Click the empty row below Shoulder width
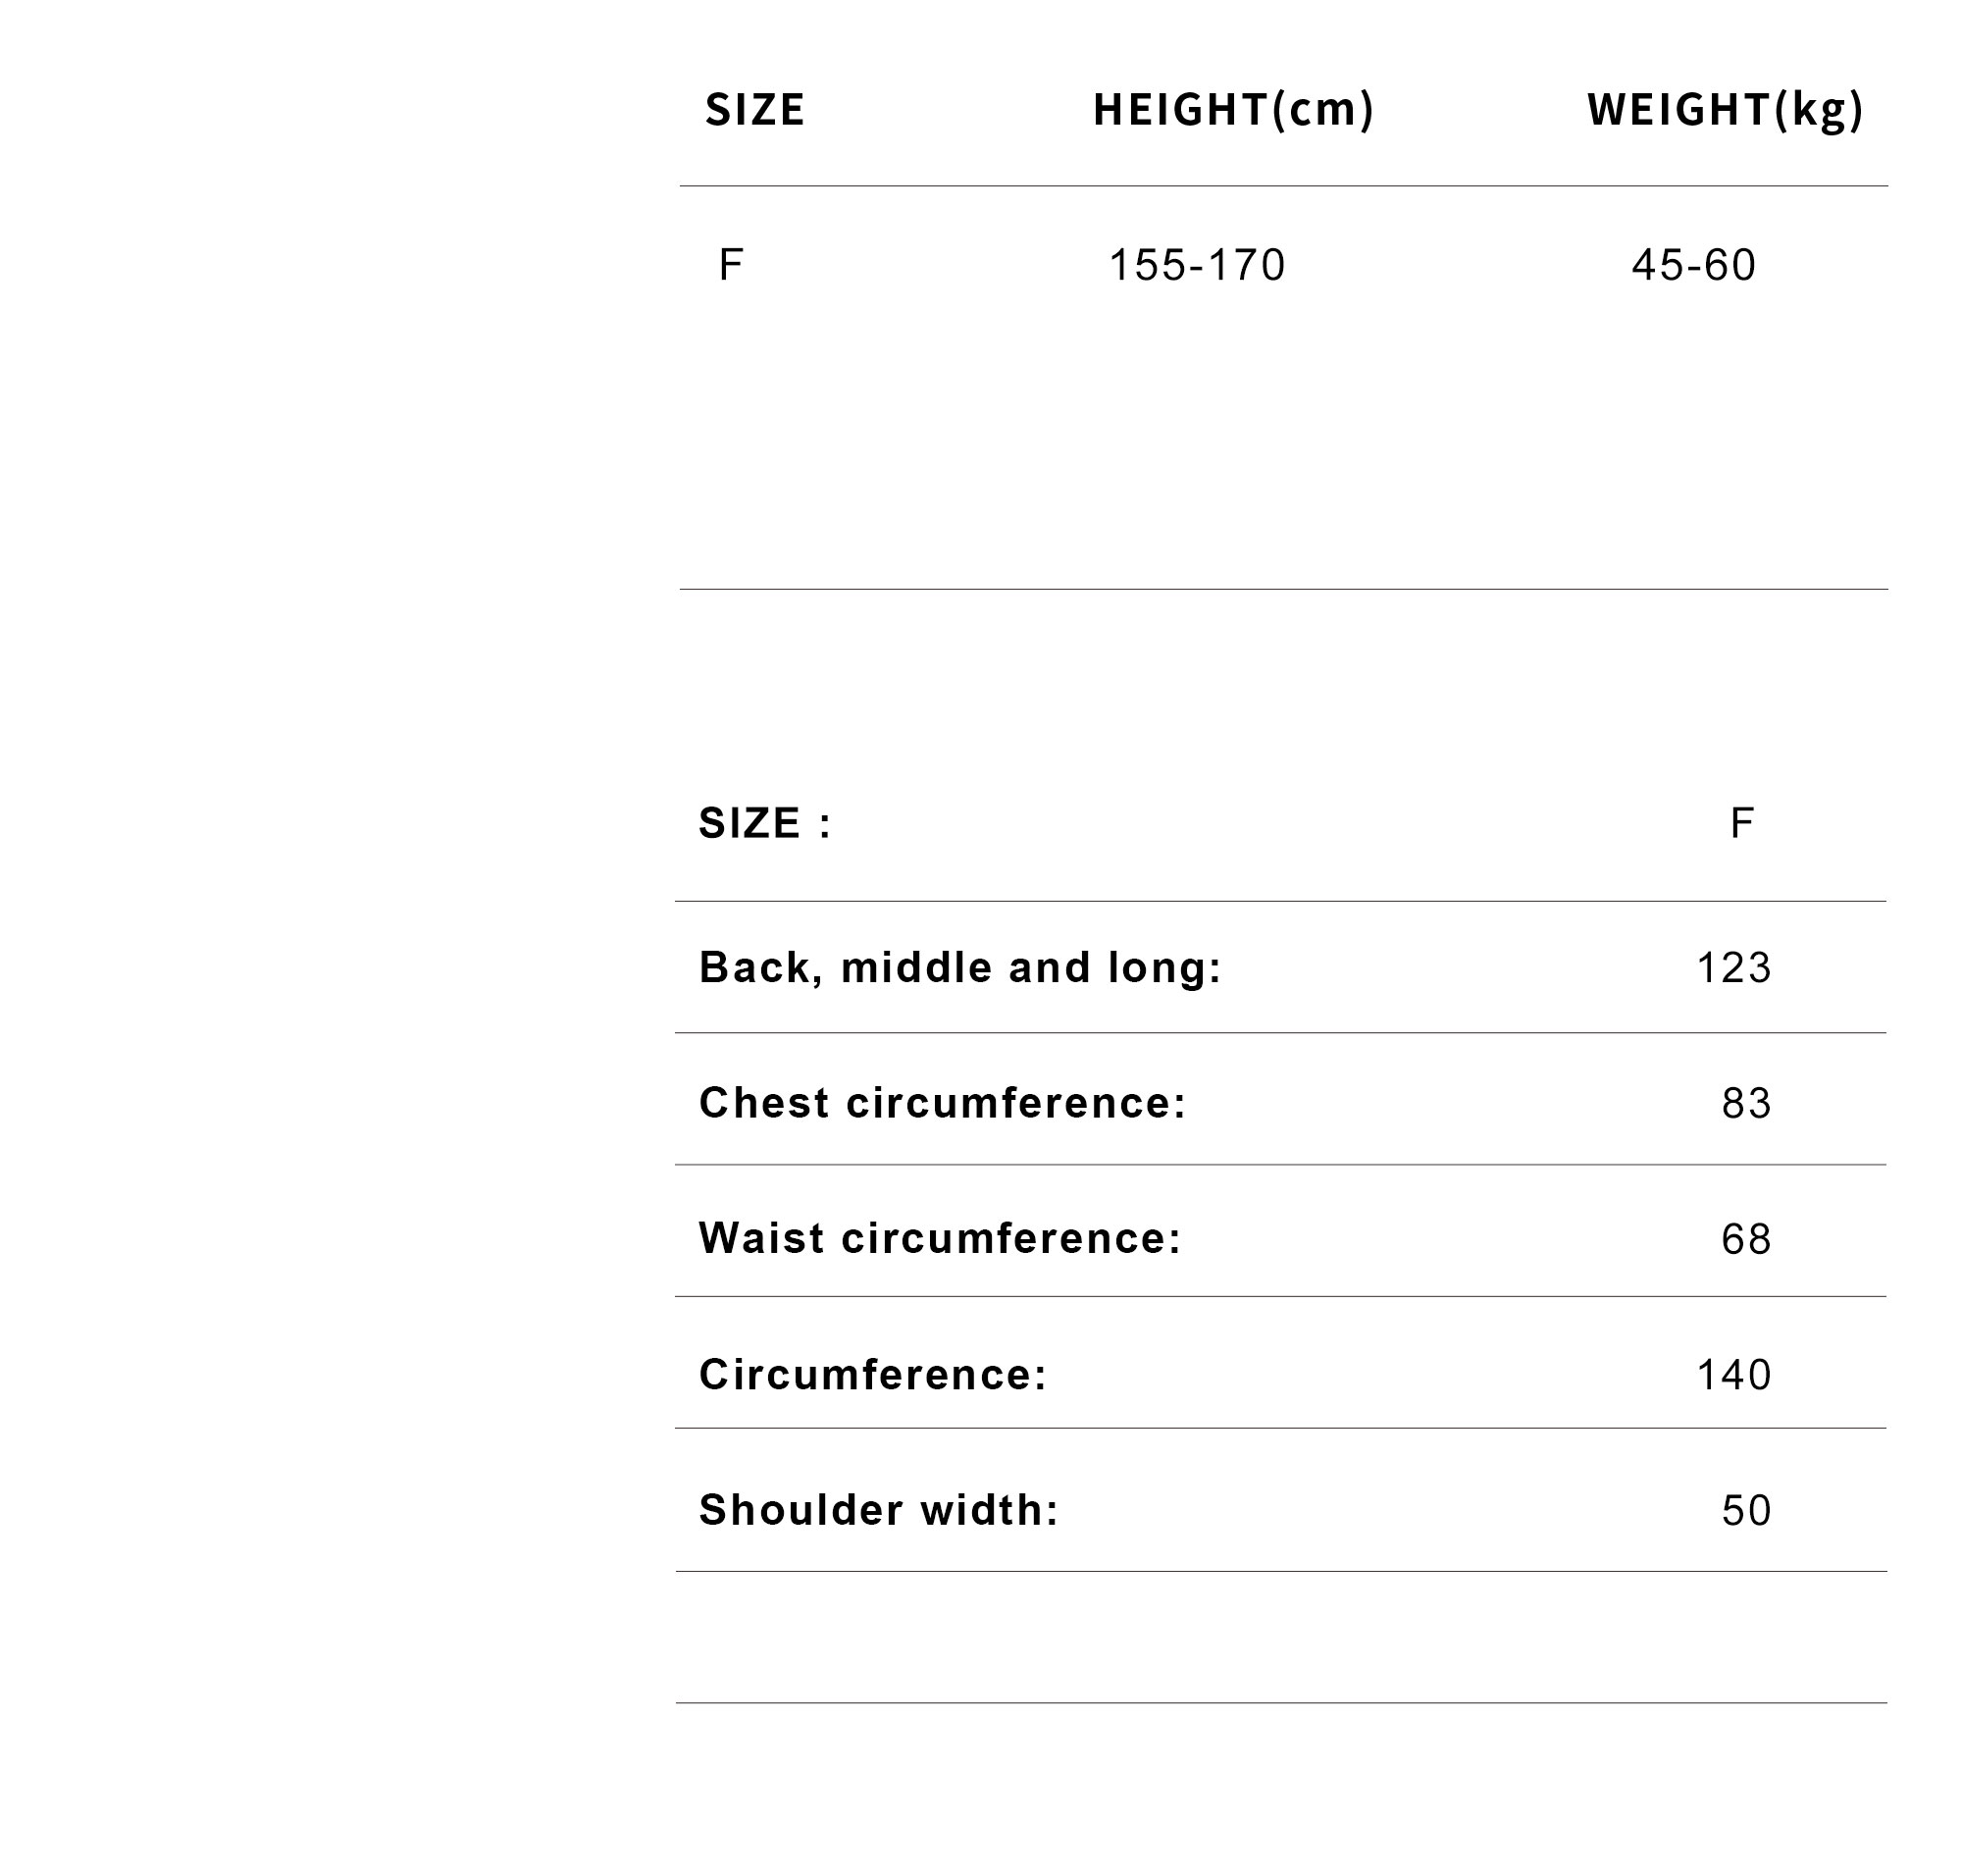The height and width of the screenshot is (1876, 1962). click(x=1280, y=1637)
